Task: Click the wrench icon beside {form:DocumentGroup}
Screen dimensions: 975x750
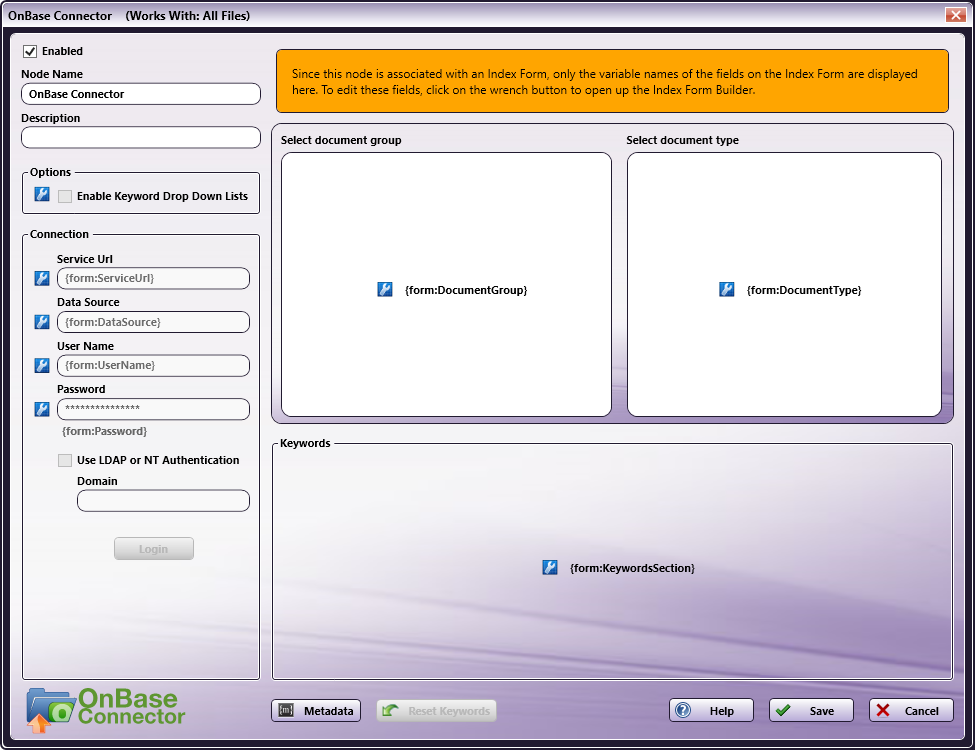Action: click(x=385, y=289)
